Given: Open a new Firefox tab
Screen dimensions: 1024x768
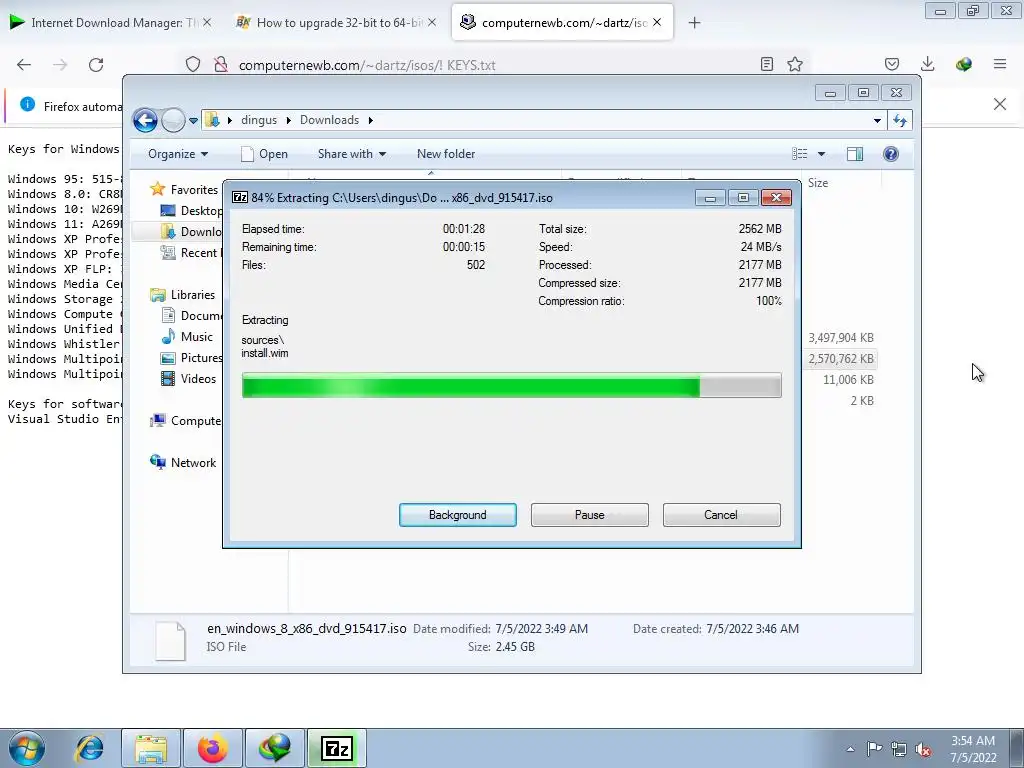Looking at the screenshot, I should click(694, 23).
